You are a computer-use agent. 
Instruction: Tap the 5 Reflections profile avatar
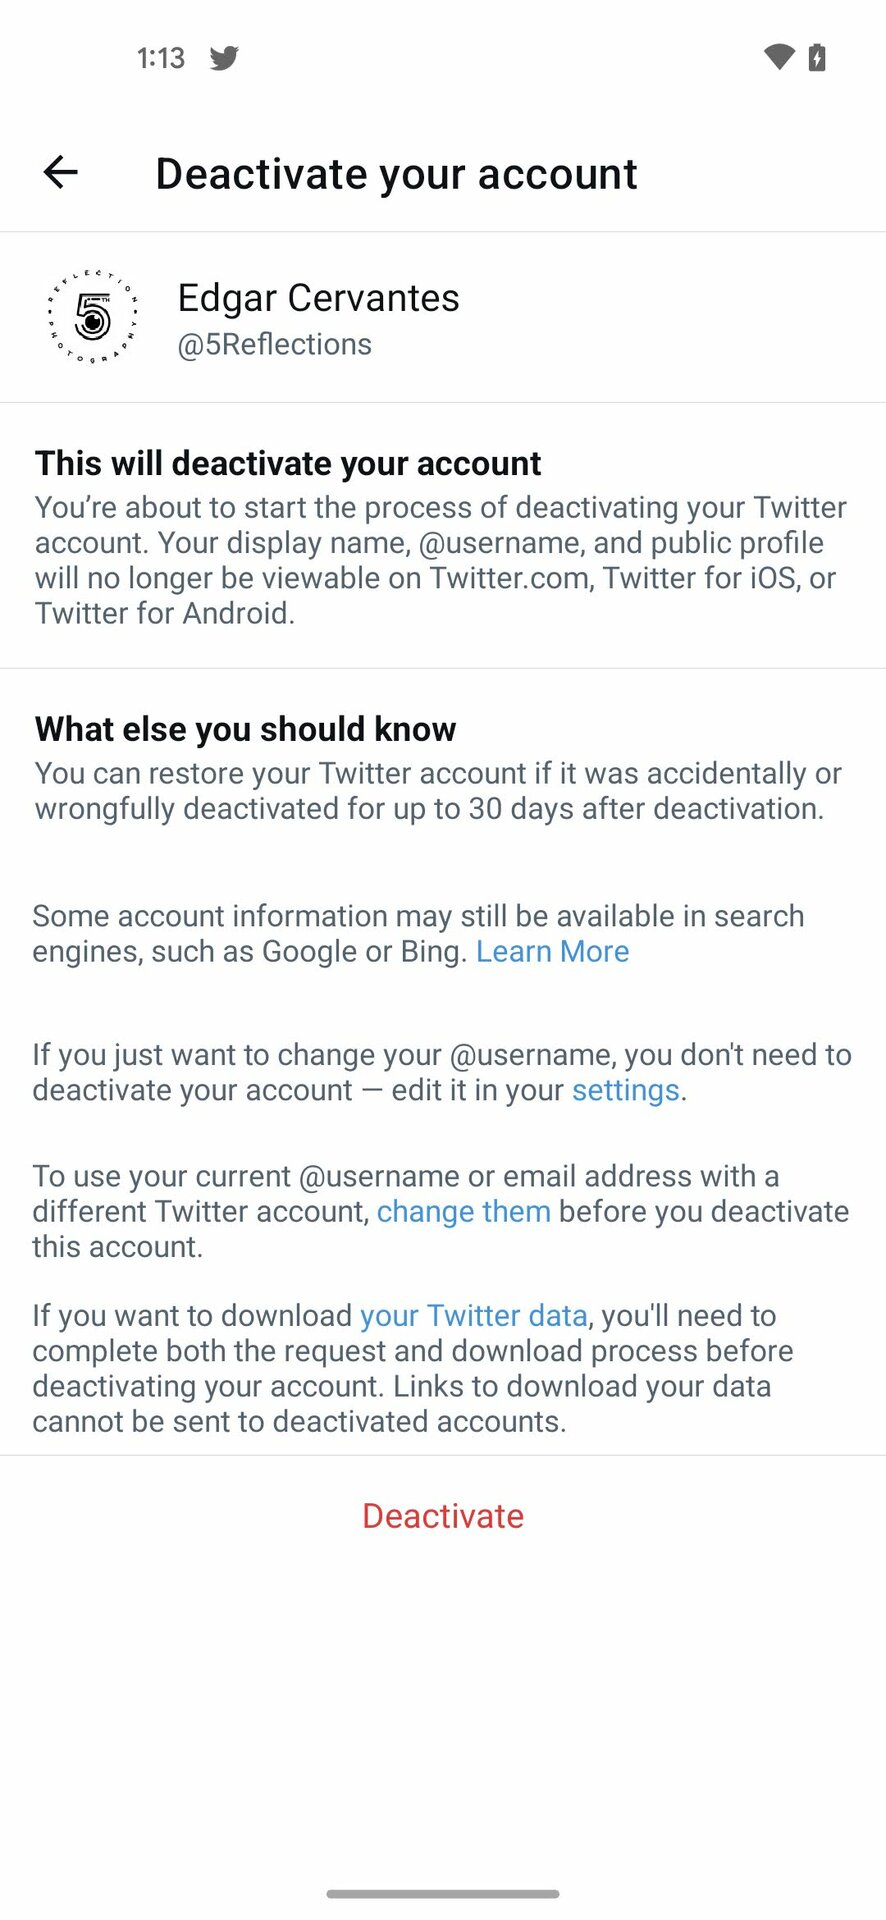[x=93, y=317]
